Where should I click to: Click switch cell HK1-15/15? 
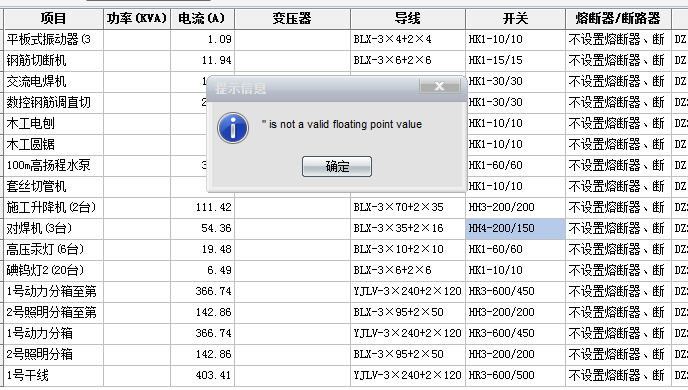(515, 61)
